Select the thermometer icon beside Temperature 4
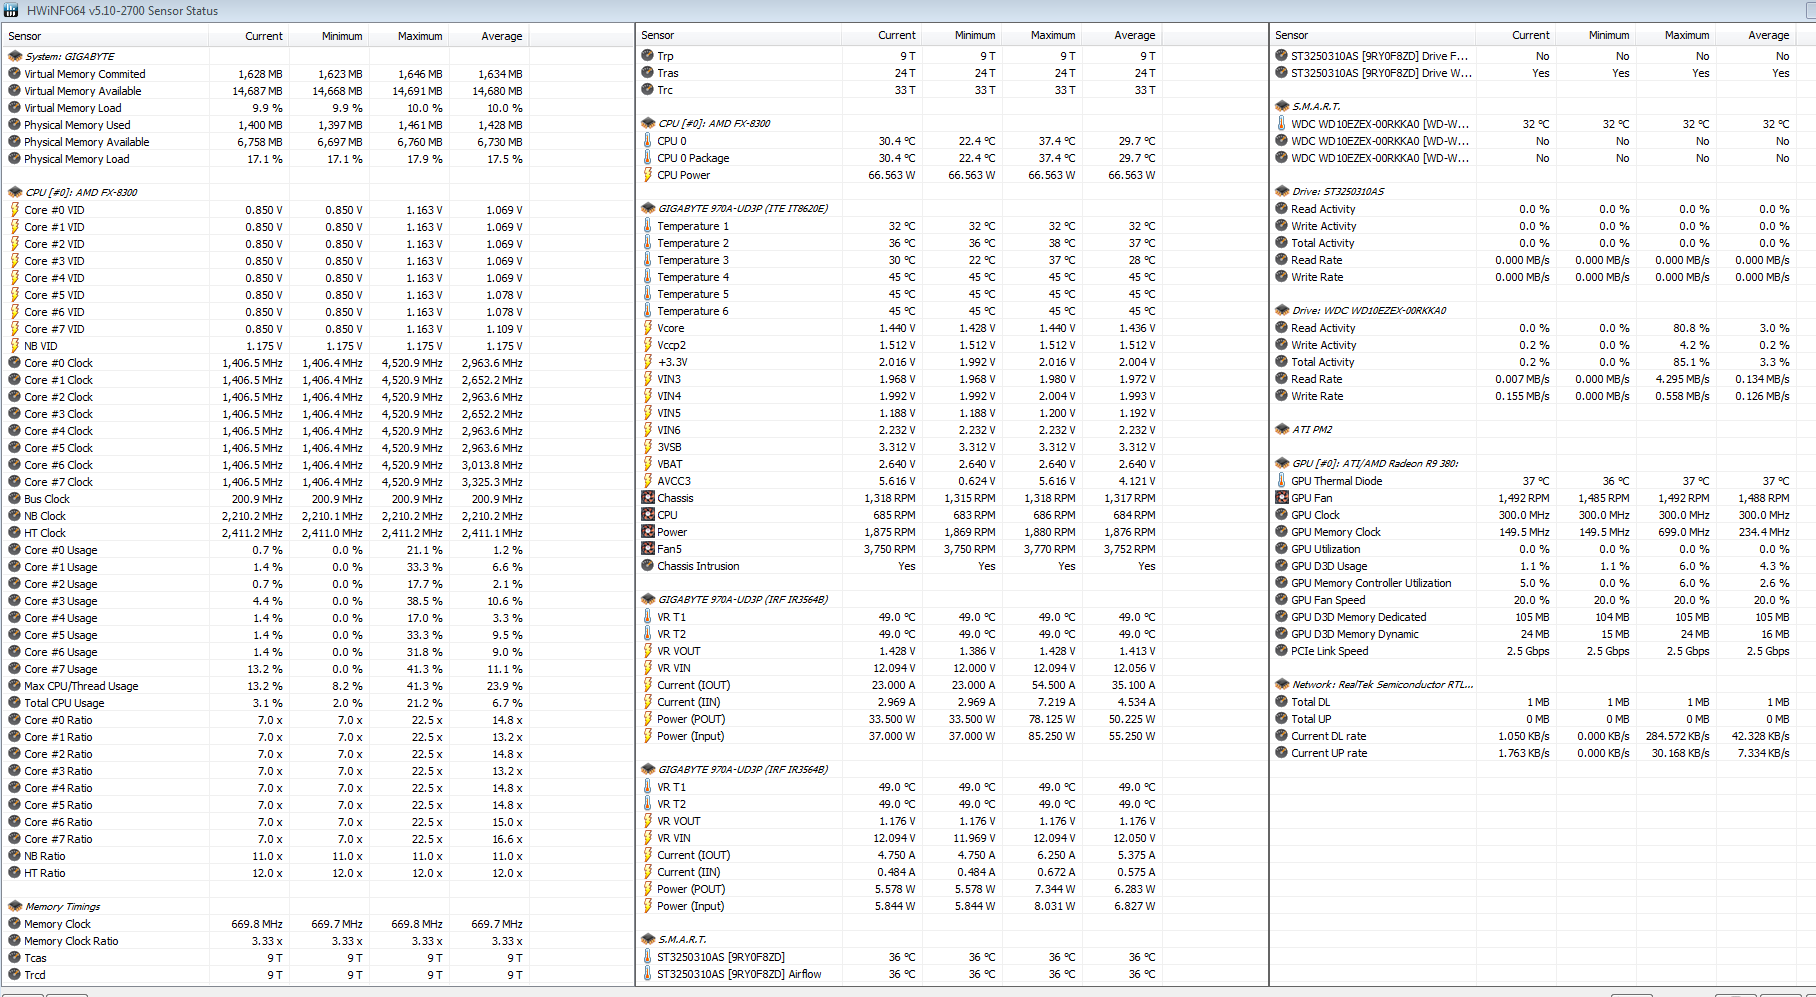 [x=647, y=277]
